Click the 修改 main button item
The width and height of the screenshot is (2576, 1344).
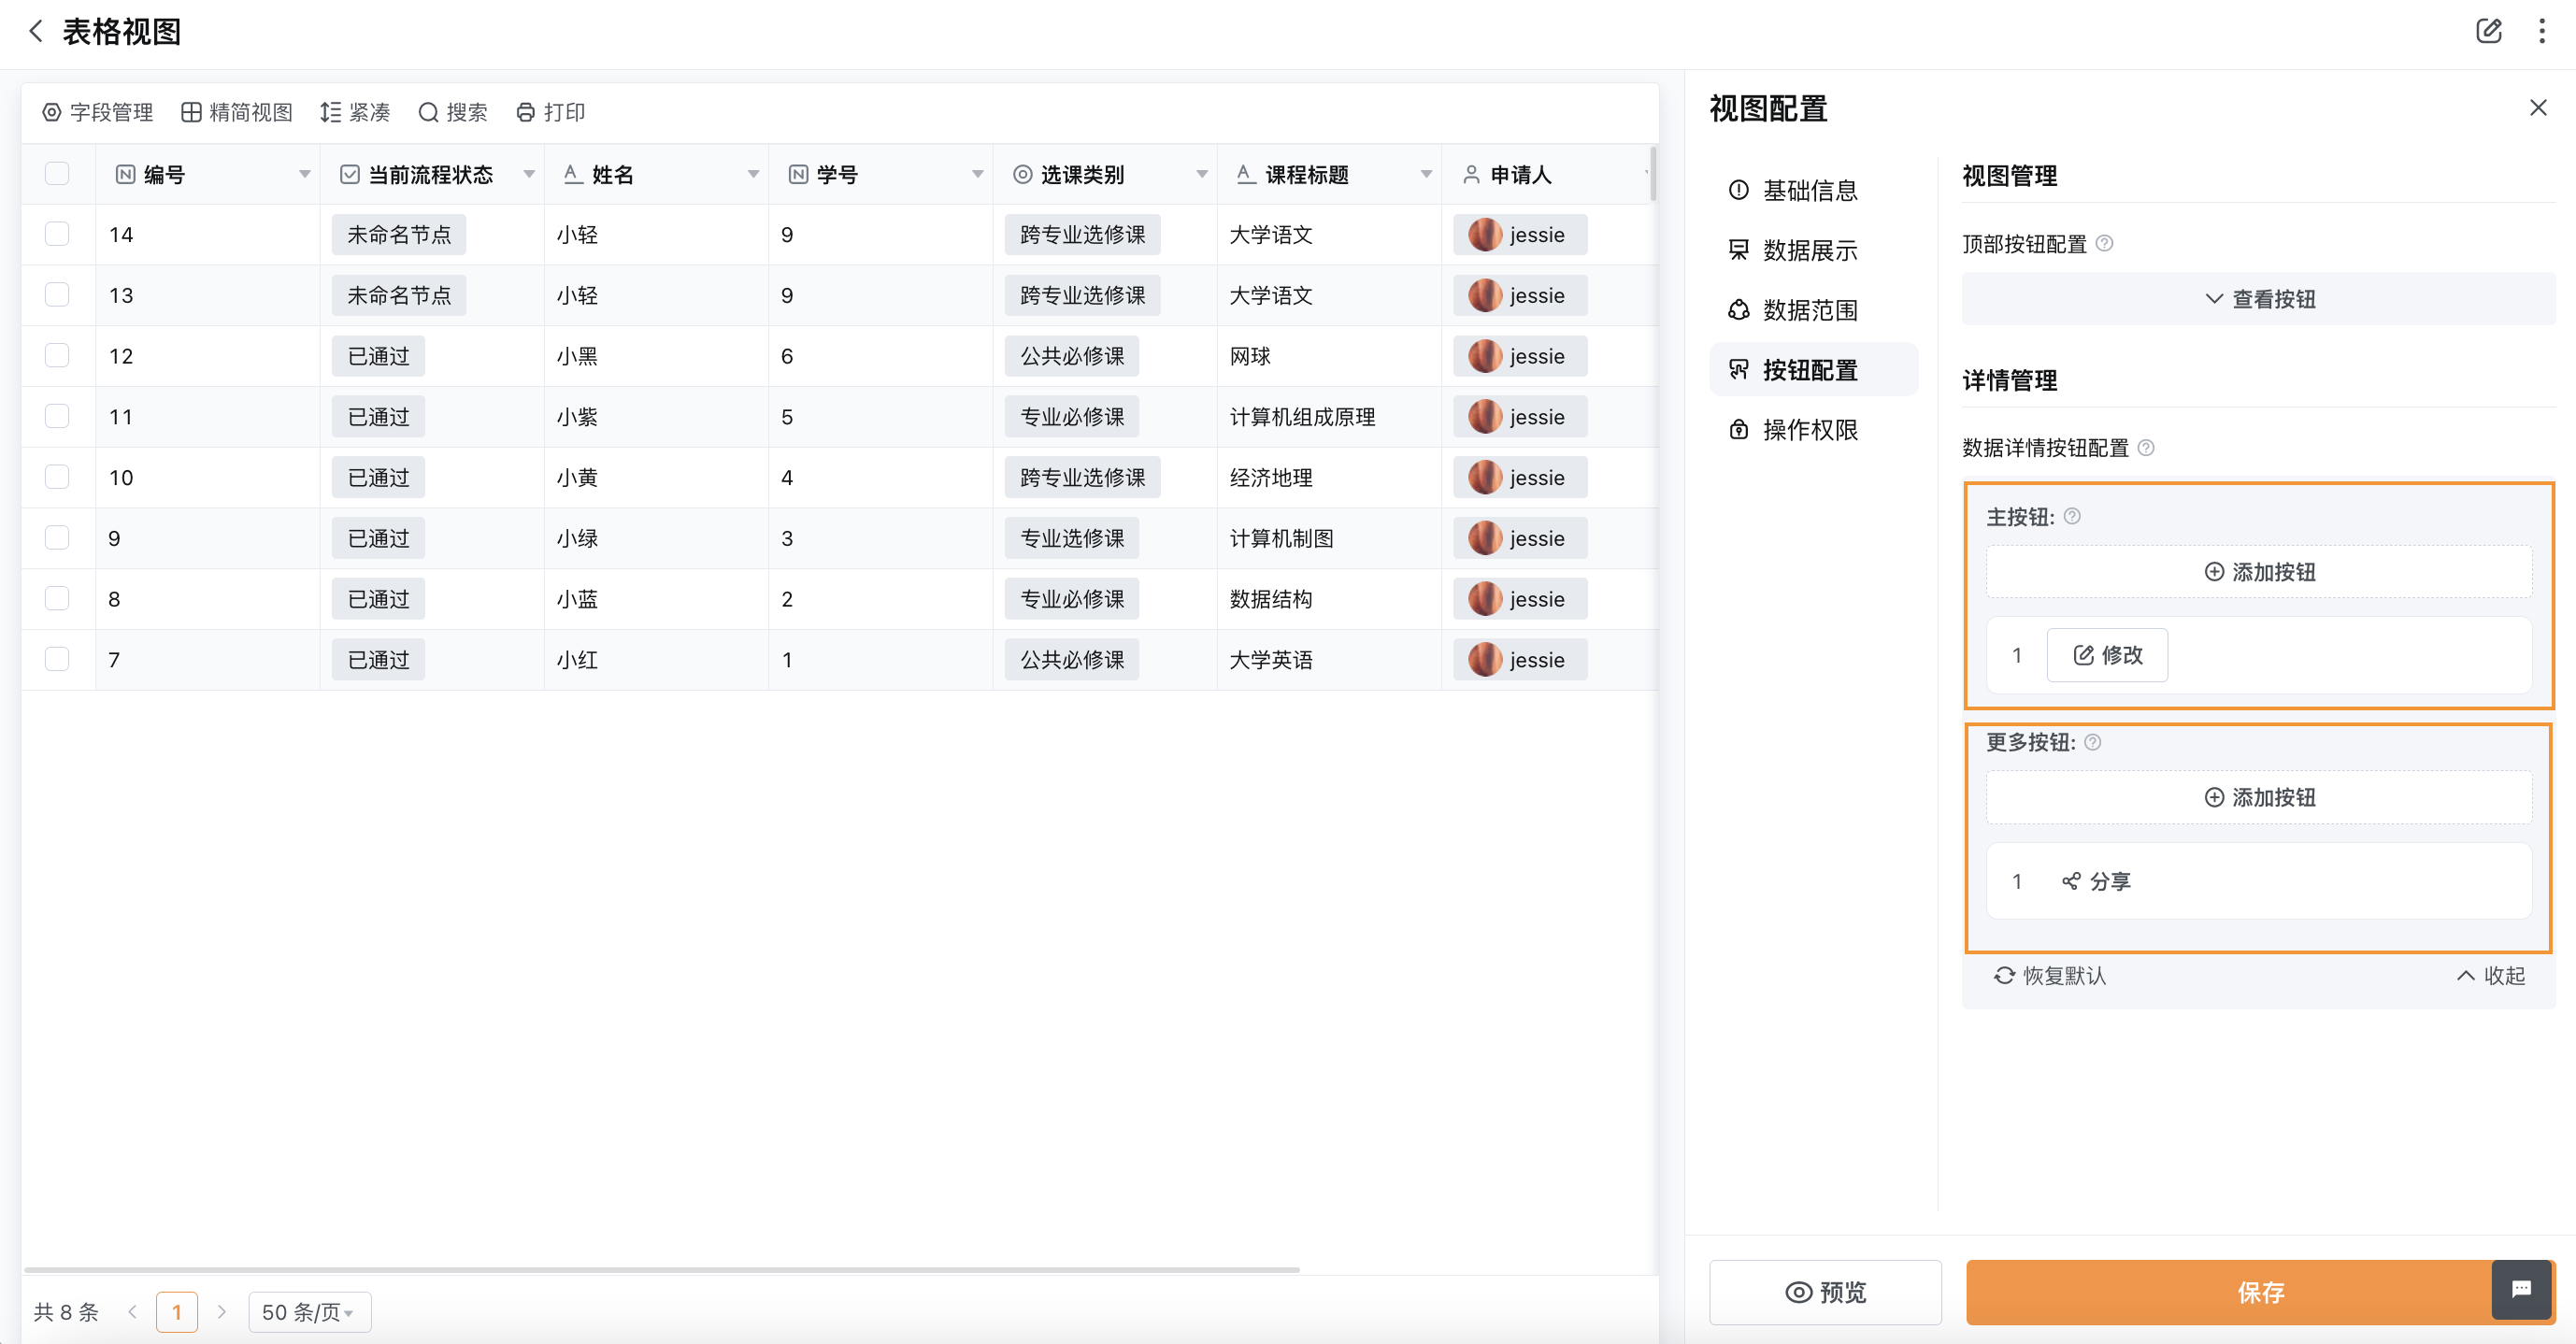tap(2107, 655)
